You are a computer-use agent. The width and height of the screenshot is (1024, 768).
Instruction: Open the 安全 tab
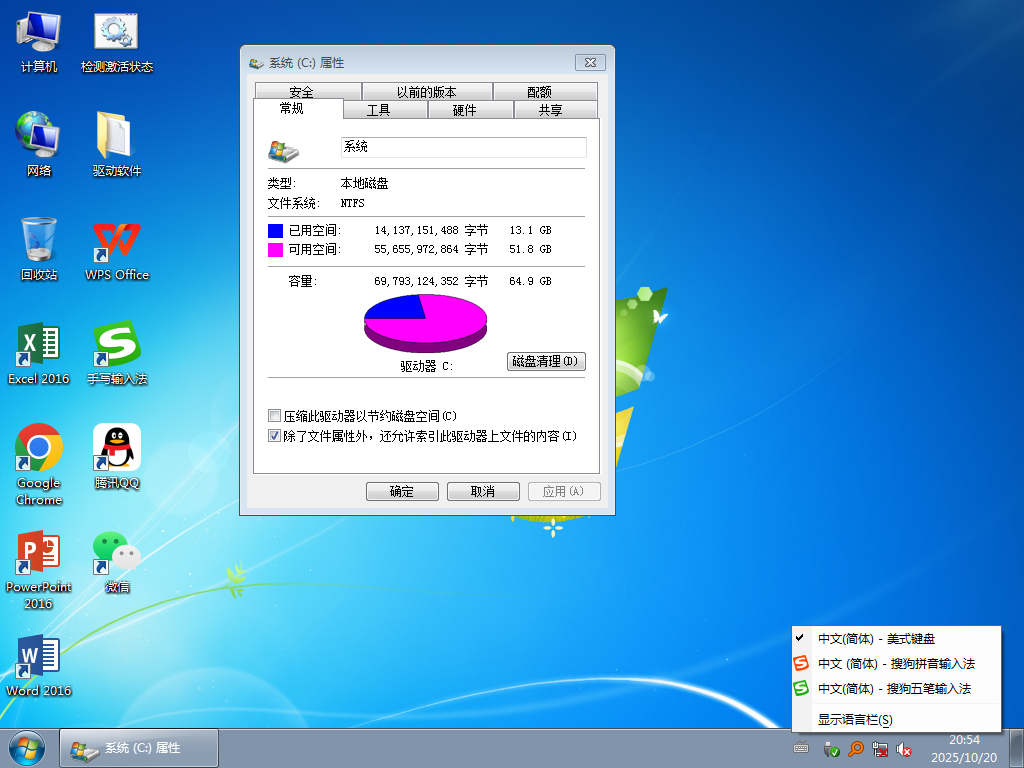(301, 92)
